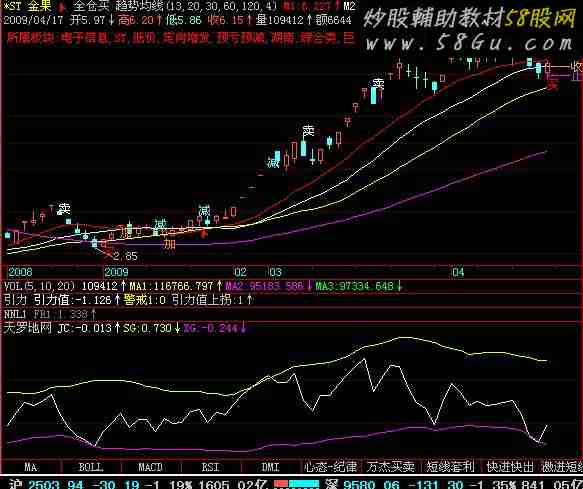Switch to the RSI tab

(210, 467)
